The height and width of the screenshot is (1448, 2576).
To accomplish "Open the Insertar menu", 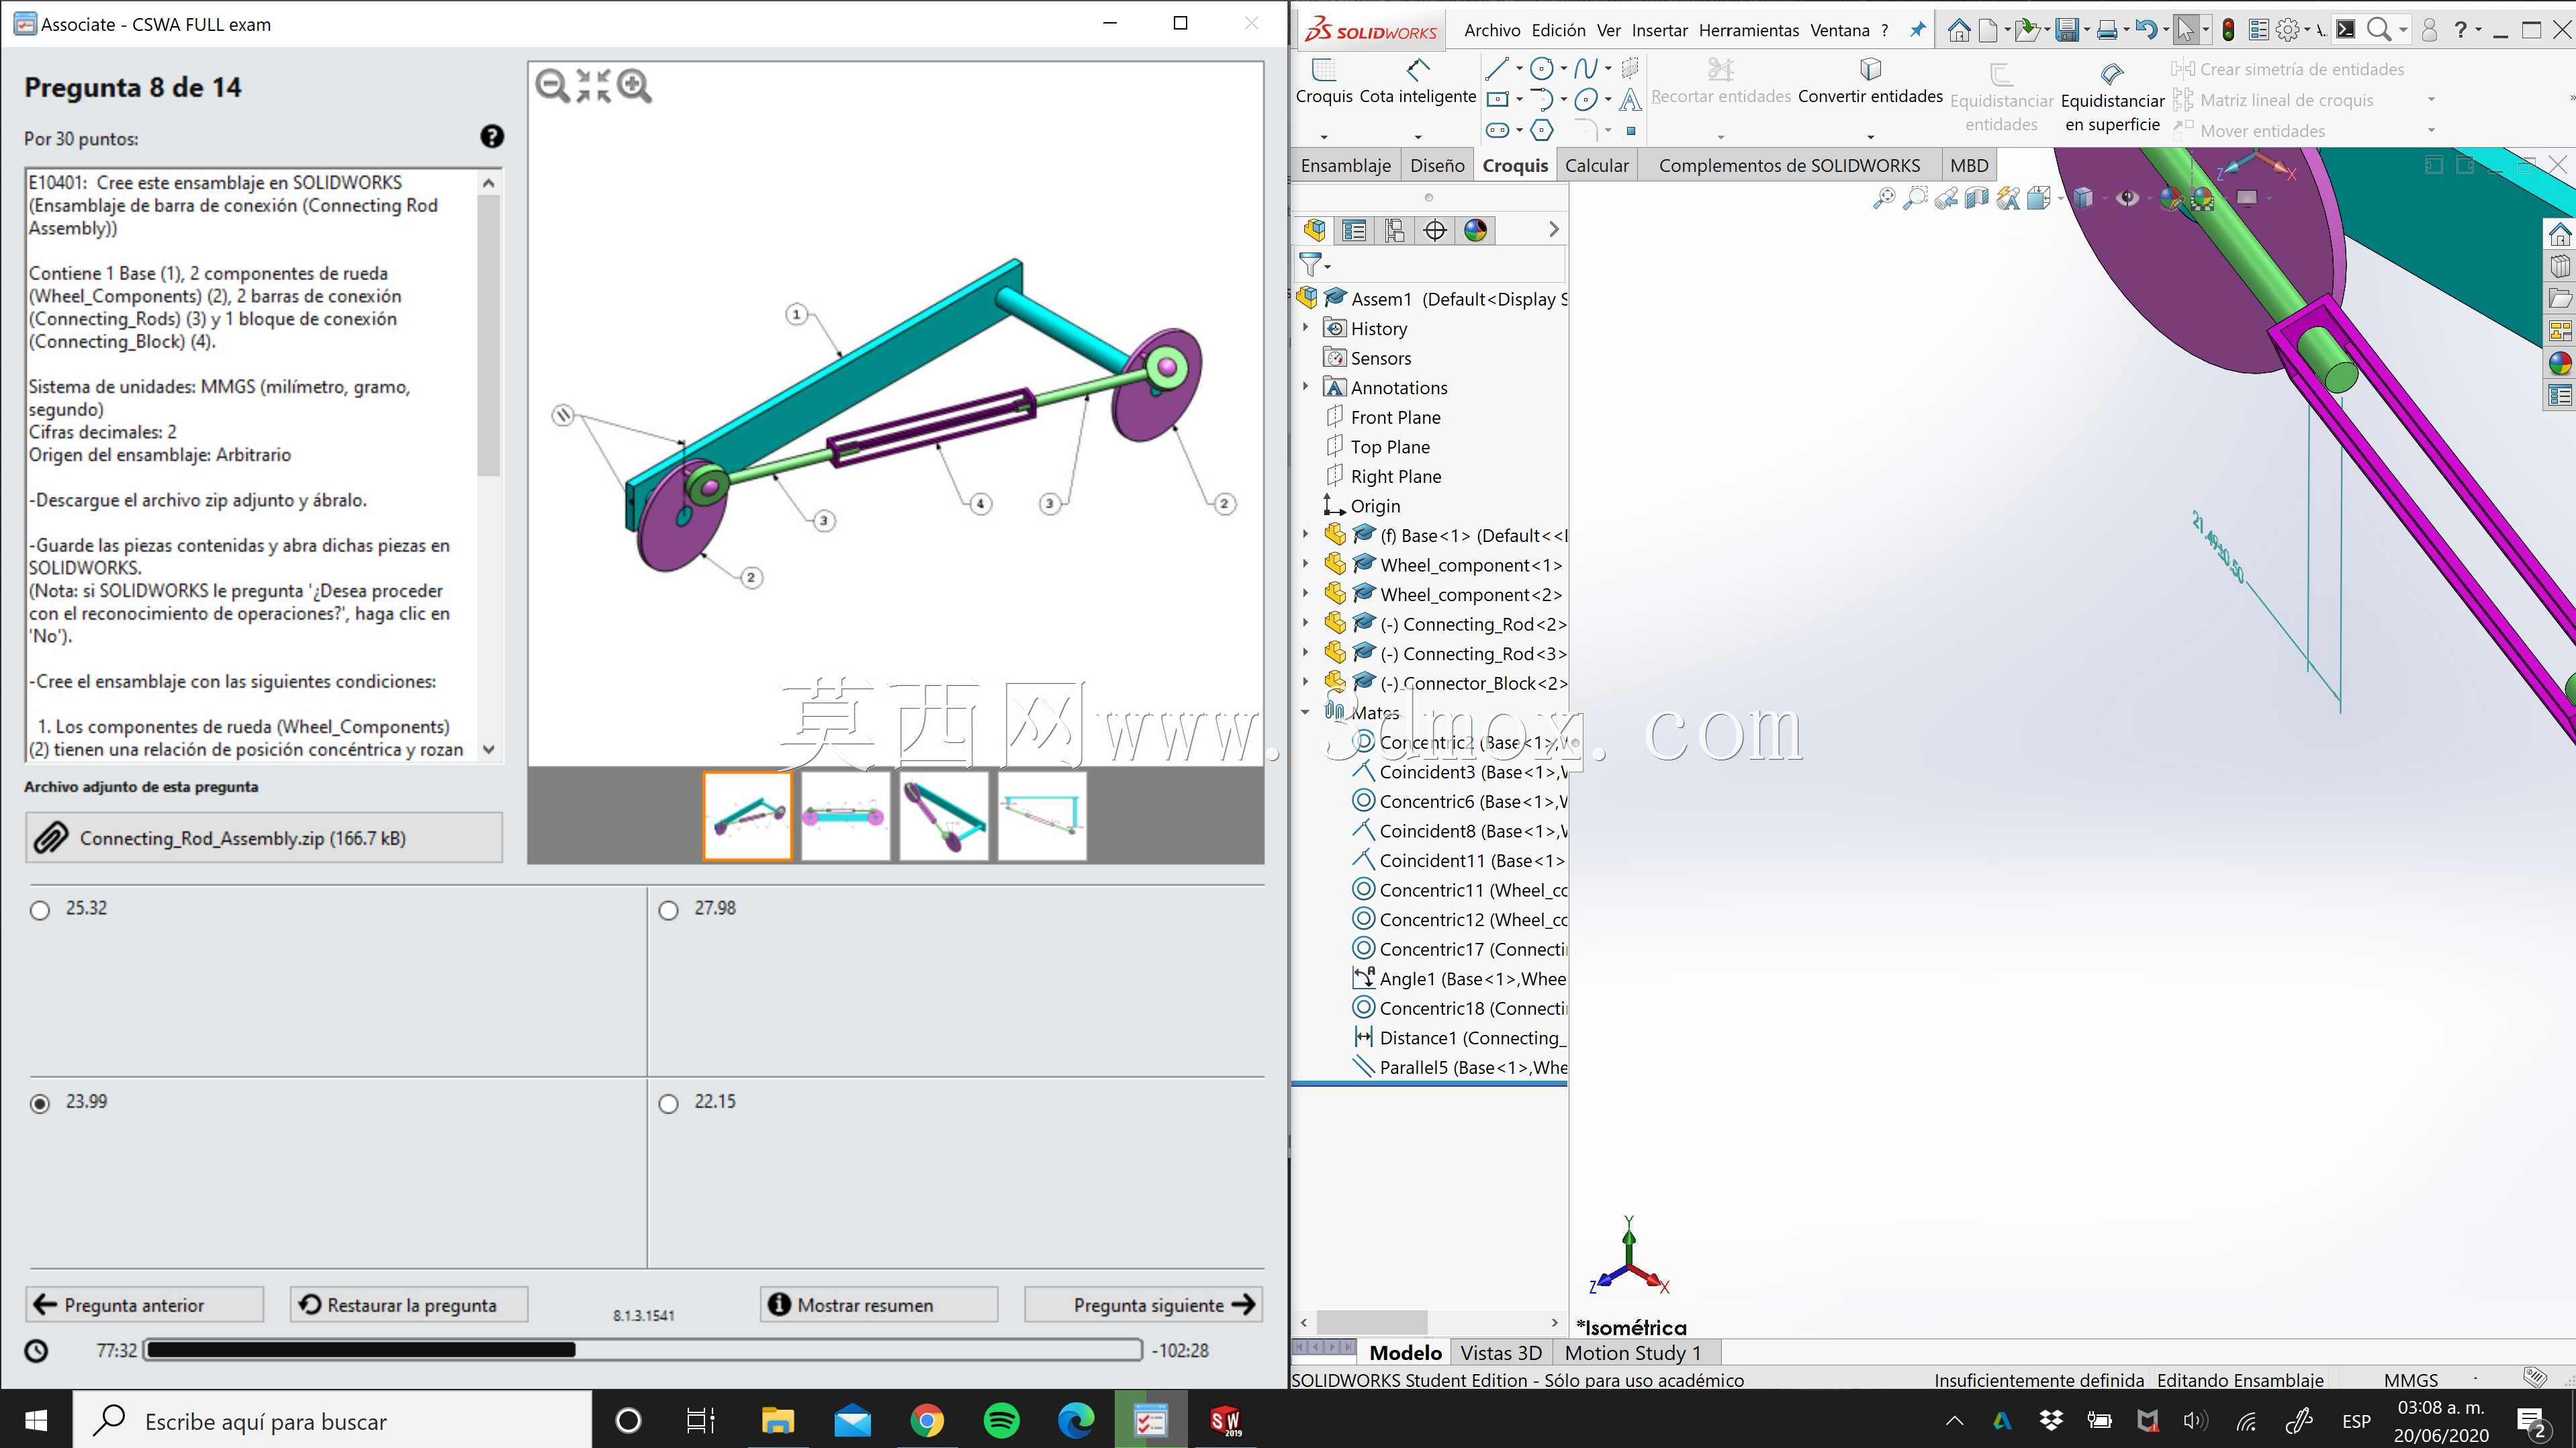I will coord(1660,30).
